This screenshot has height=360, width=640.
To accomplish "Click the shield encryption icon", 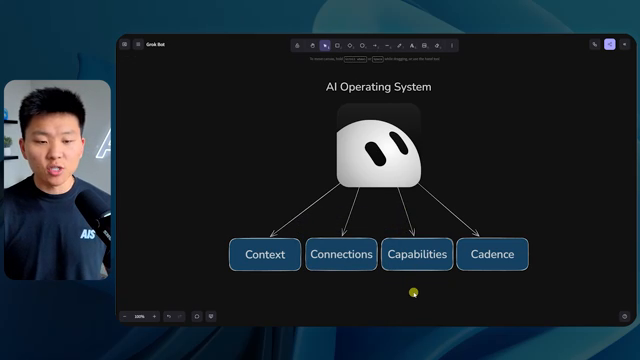I will coord(211,316).
